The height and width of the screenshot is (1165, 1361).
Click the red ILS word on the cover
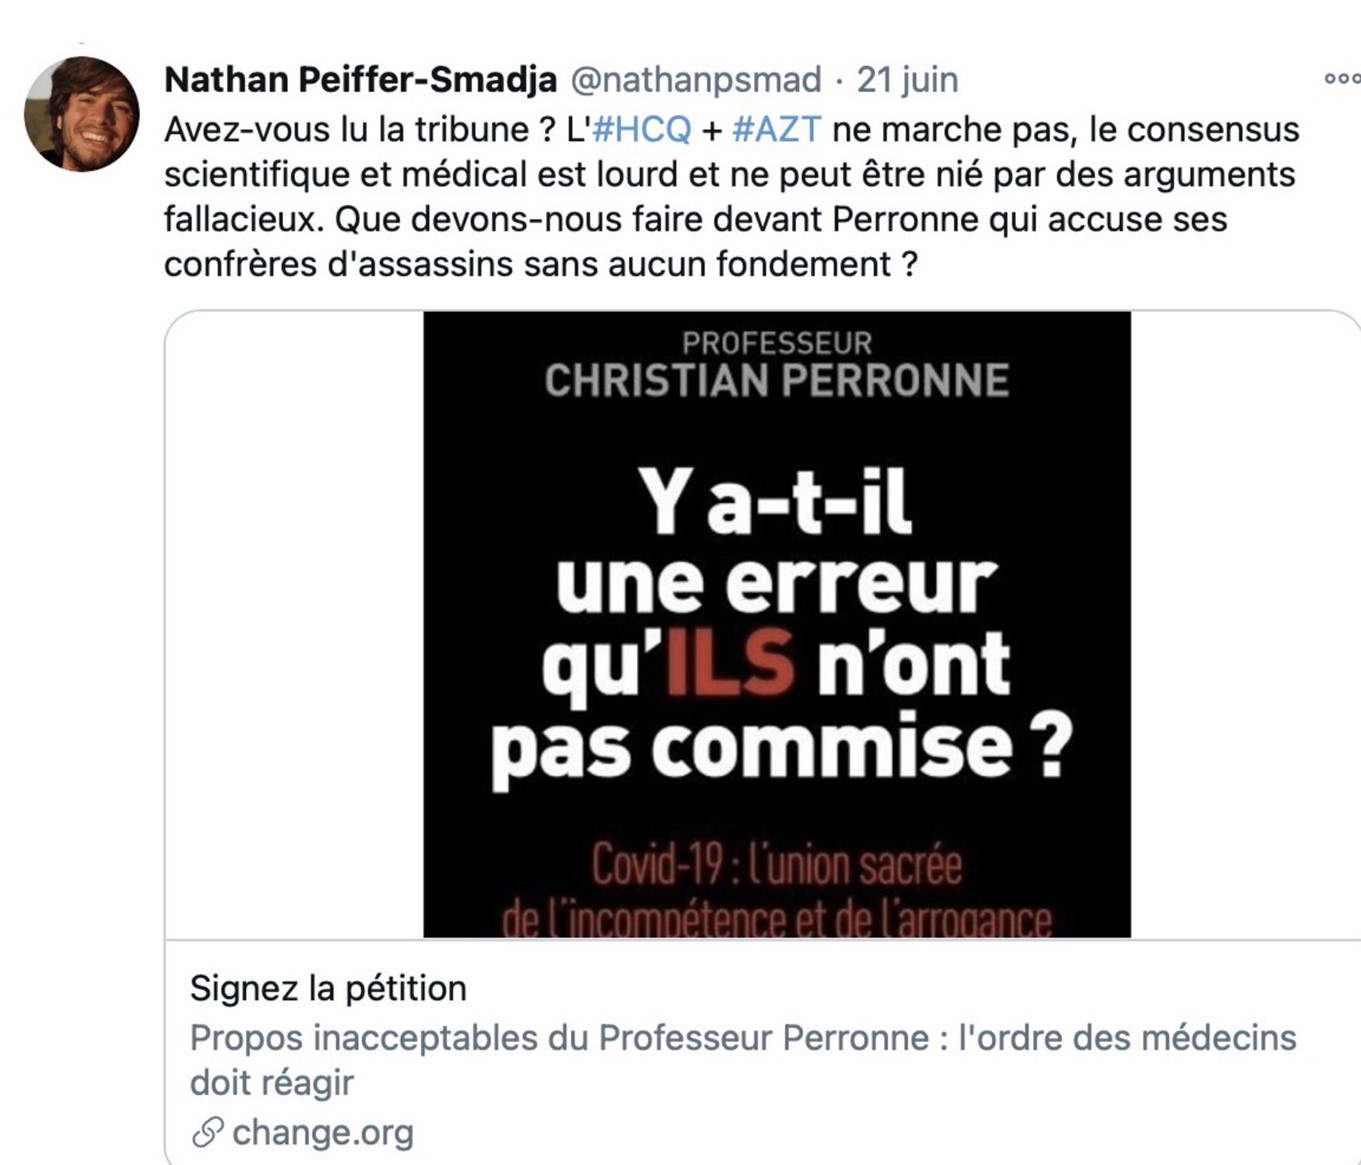[x=730, y=662]
